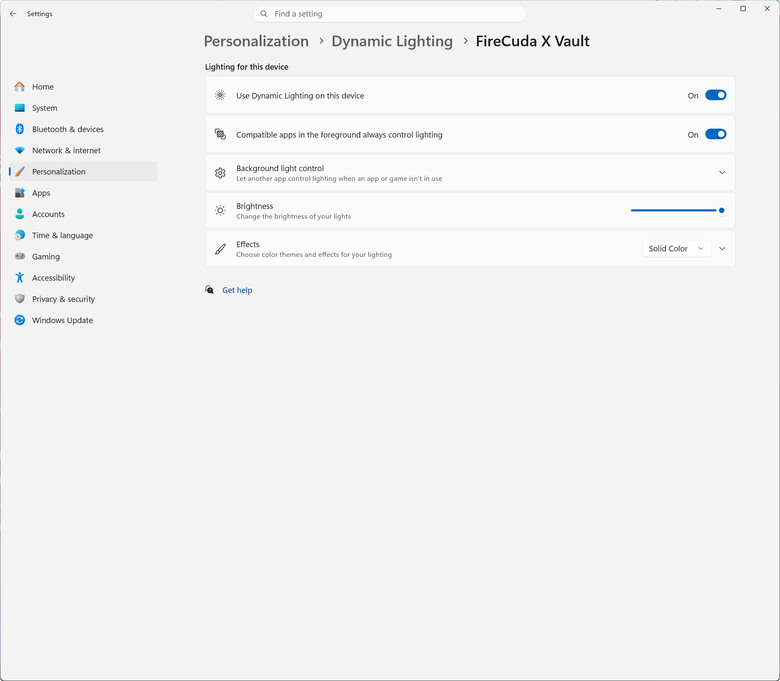Select Network & internet category

(x=83, y=150)
